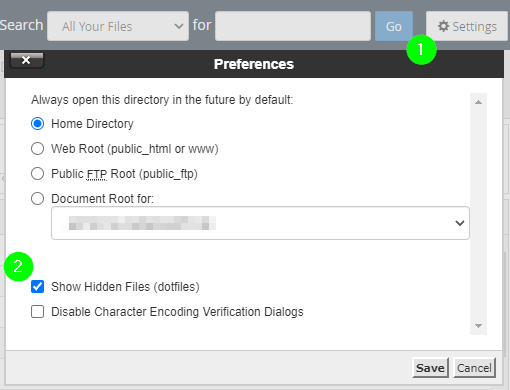Click the Go search button

click(394, 26)
